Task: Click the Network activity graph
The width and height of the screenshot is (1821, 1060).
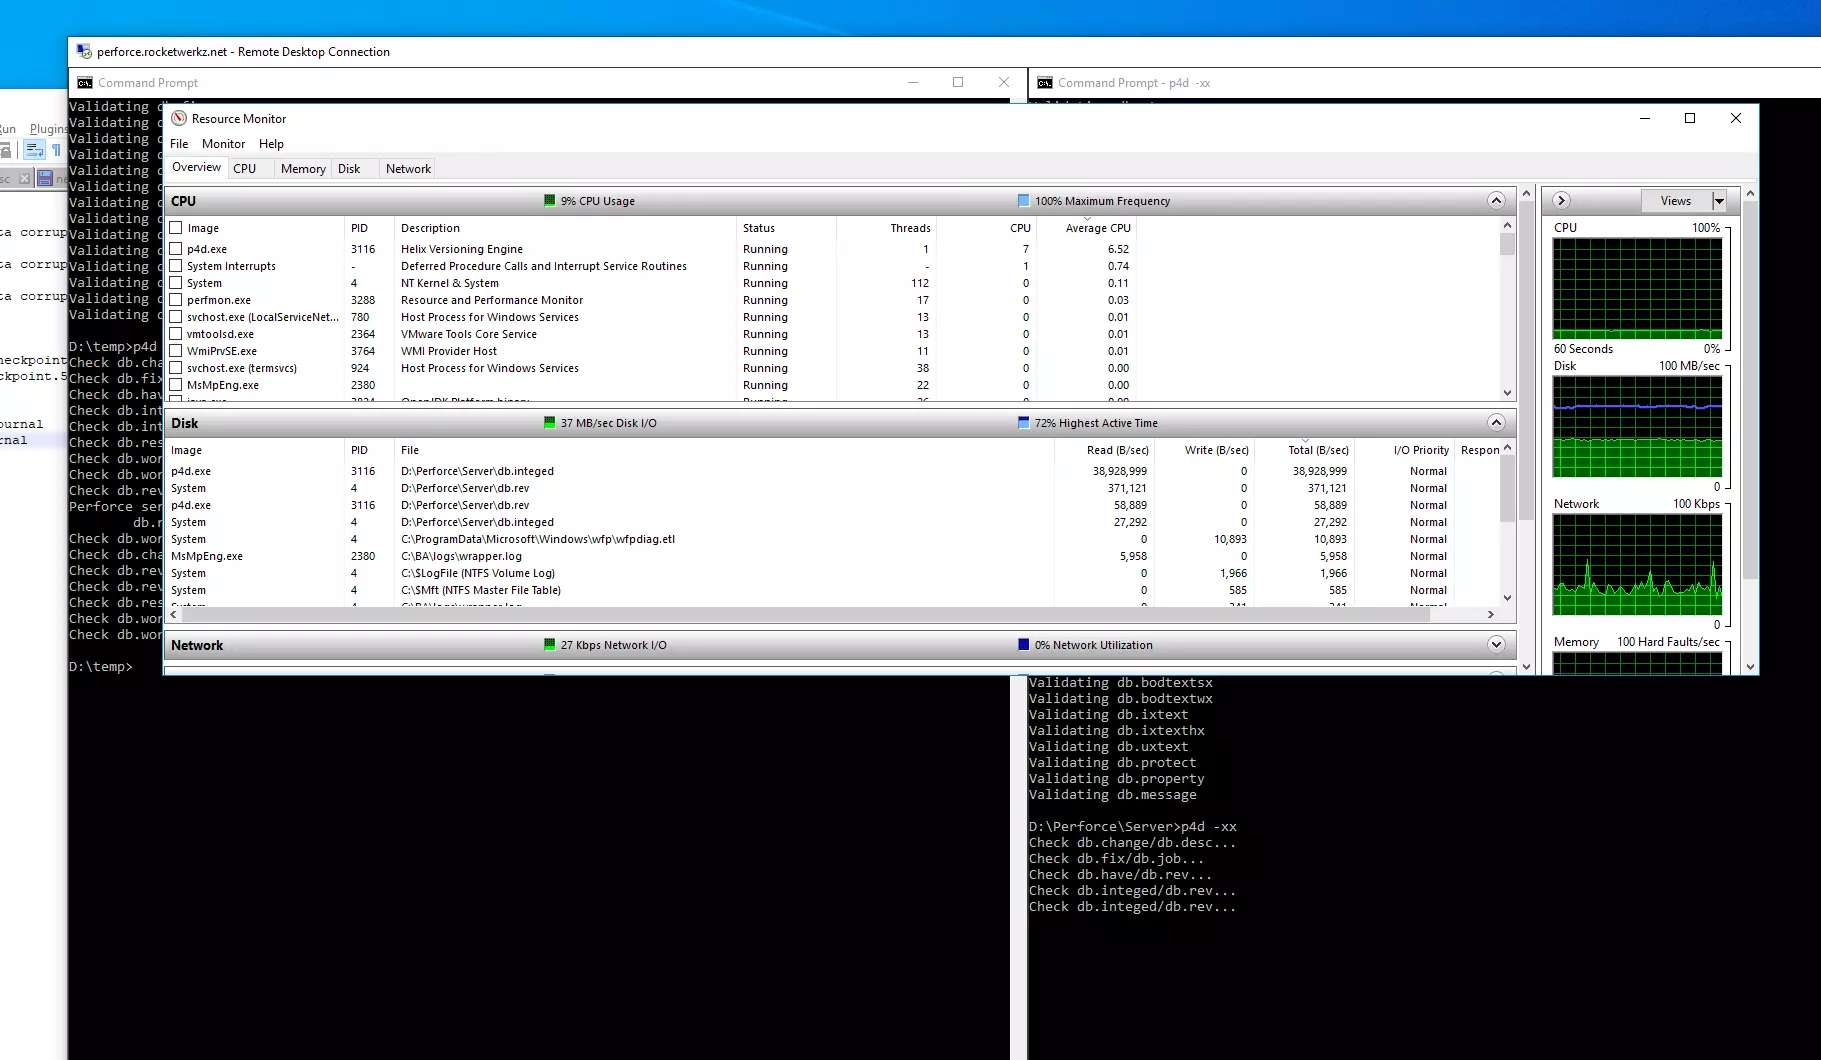Action: [1637, 565]
